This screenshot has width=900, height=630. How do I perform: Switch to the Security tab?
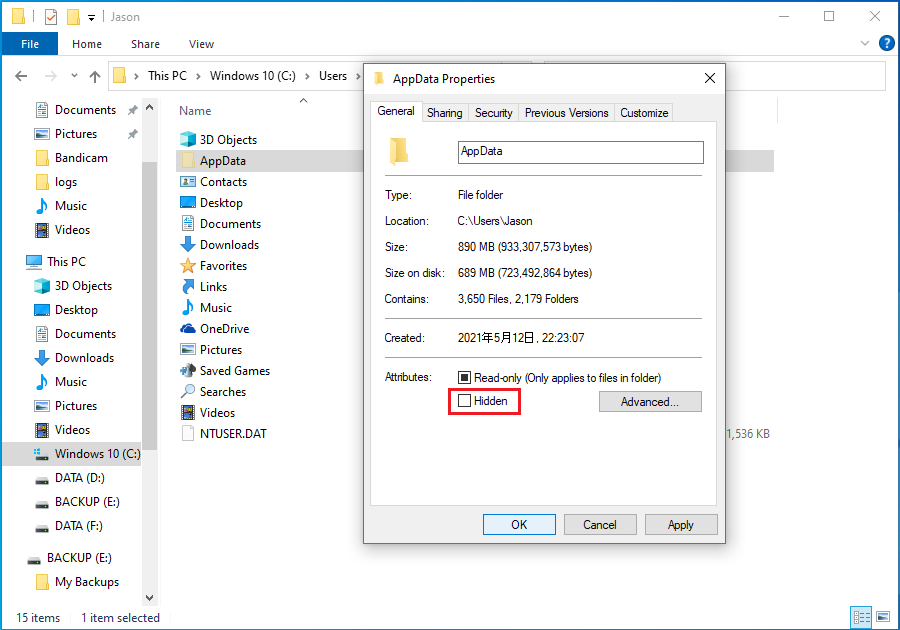pos(493,112)
